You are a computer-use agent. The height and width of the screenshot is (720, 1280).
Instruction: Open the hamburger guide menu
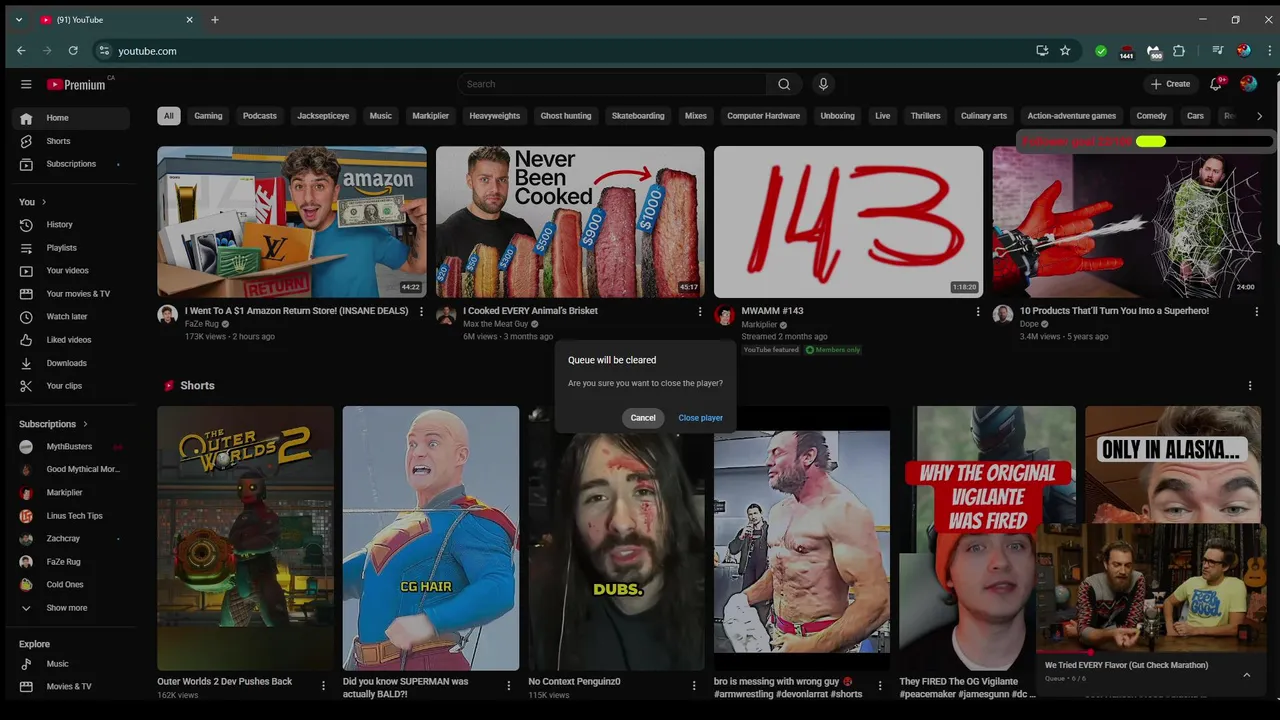[26, 84]
